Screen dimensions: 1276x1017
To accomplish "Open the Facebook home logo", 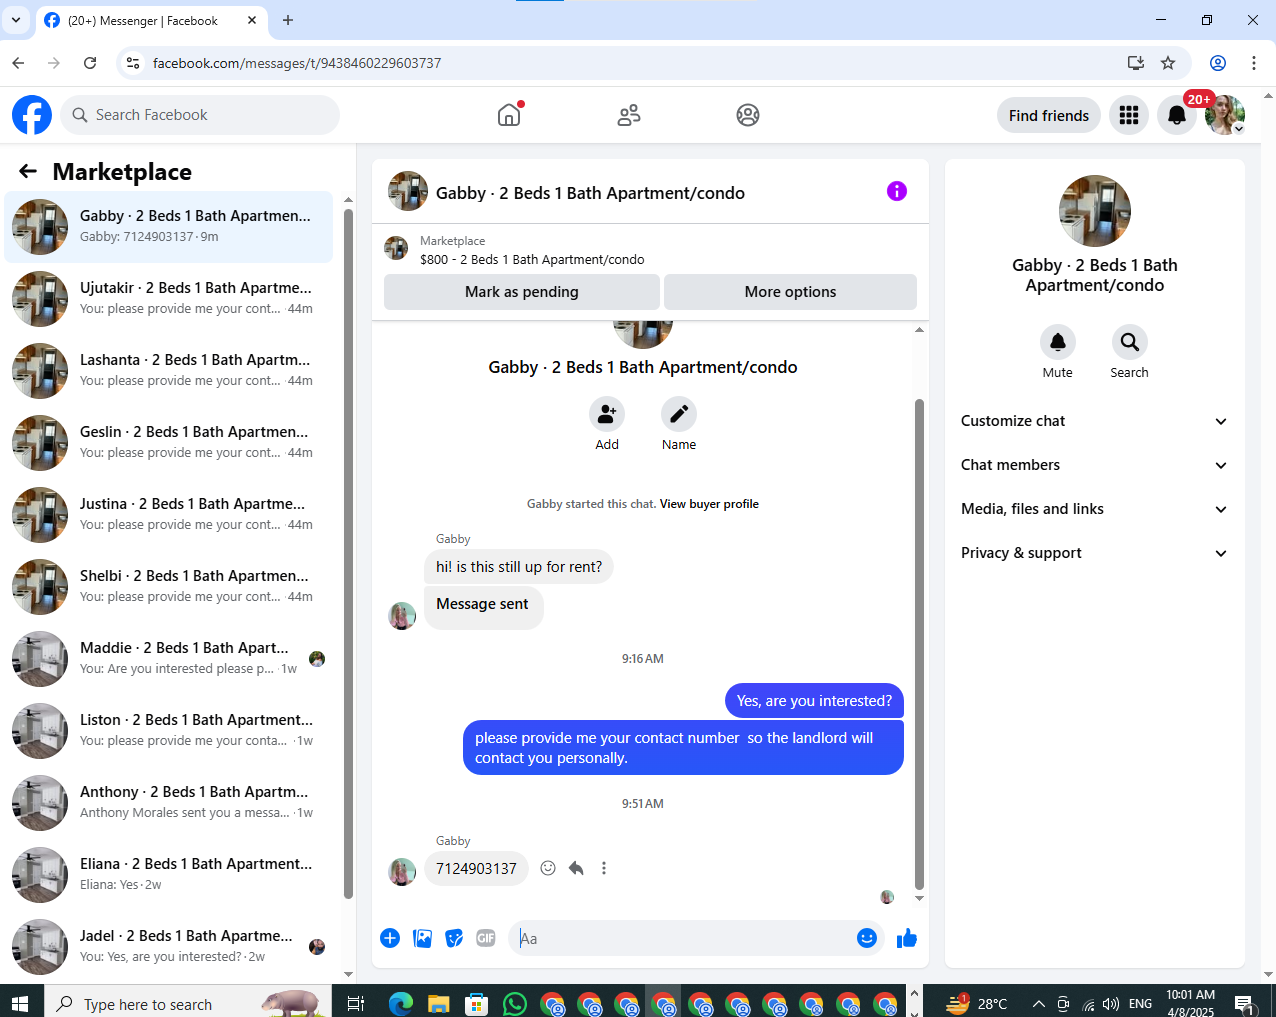I will point(32,115).
